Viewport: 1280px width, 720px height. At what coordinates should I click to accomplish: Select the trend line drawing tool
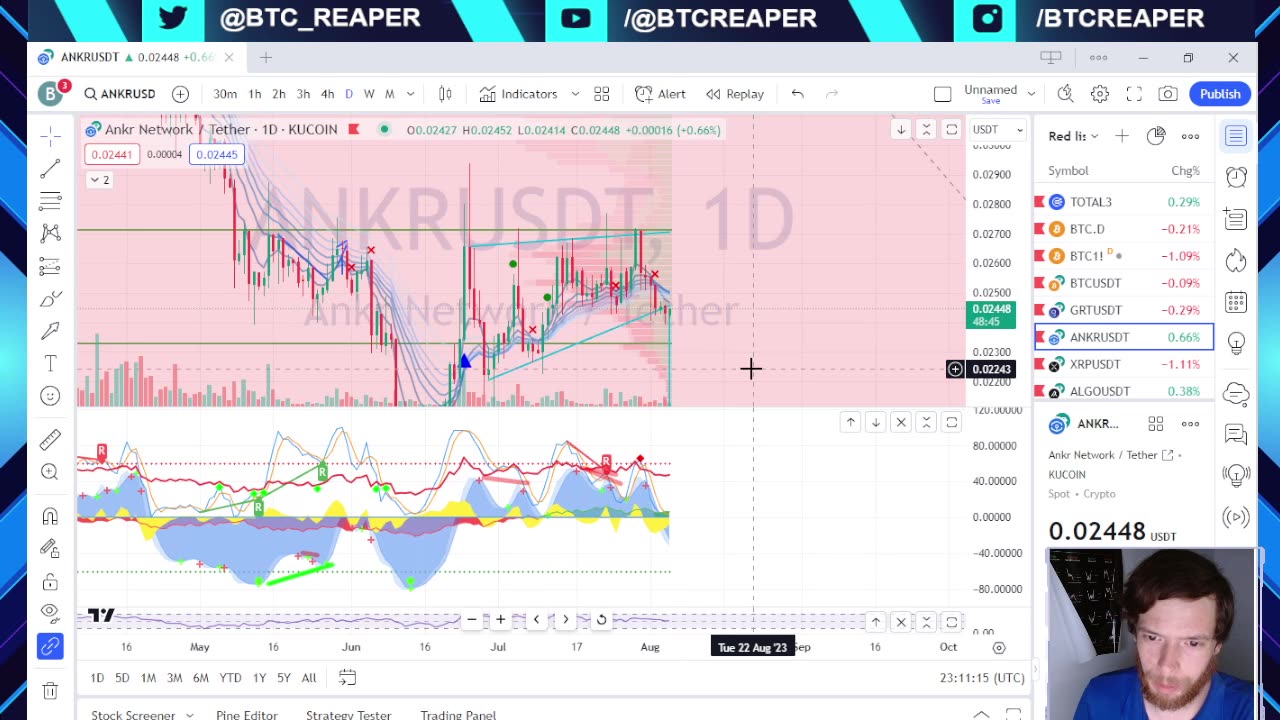[50, 168]
